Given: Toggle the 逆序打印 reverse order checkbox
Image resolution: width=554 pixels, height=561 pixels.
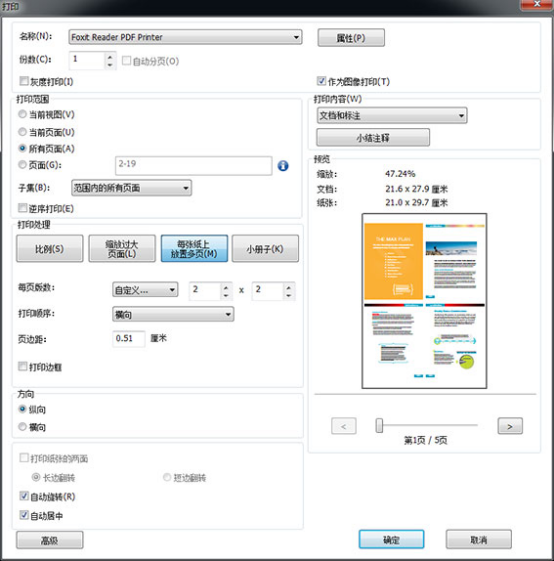Looking at the screenshot, I should (x=23, y=208).
